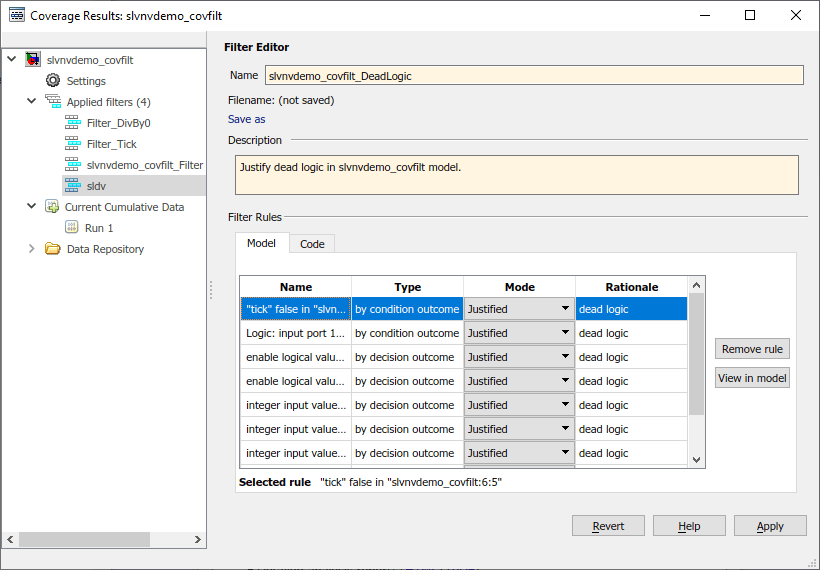
Task: Click the rules table vertical scrollbar down arrow
Action: [697, 459]
